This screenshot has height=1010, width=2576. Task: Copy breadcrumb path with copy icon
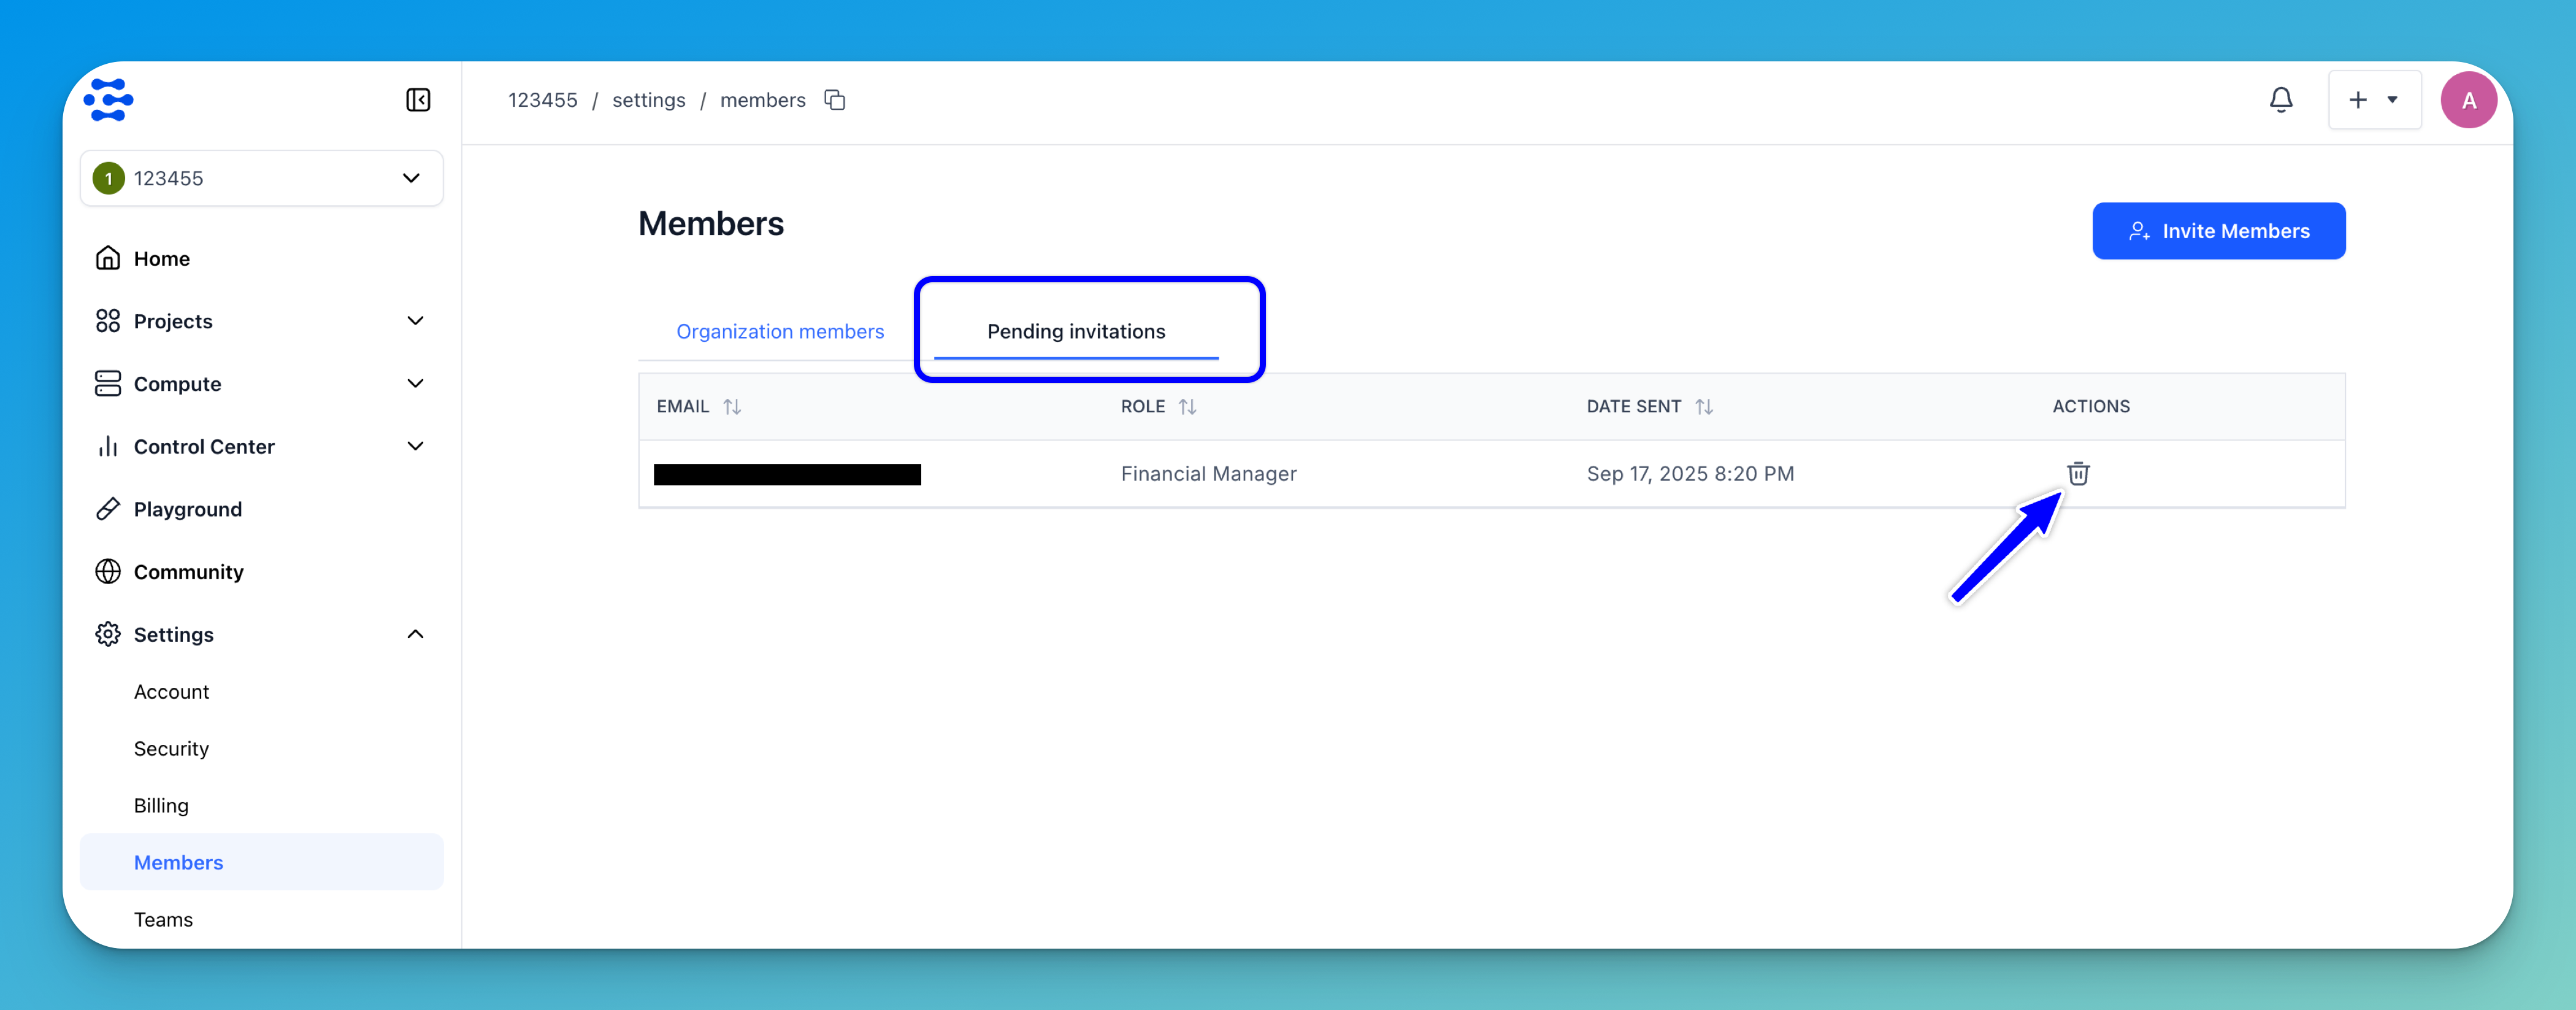(835, 100)
